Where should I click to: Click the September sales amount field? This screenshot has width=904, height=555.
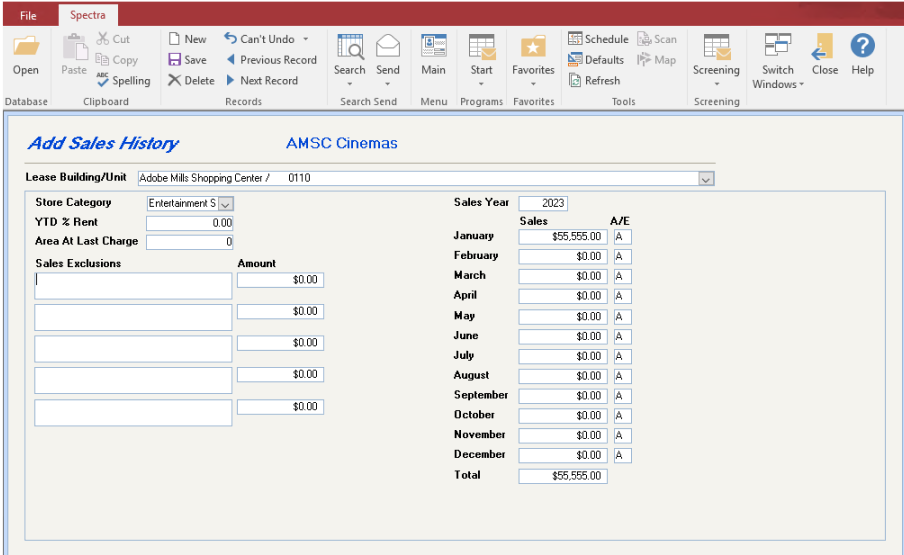point(563,396)
